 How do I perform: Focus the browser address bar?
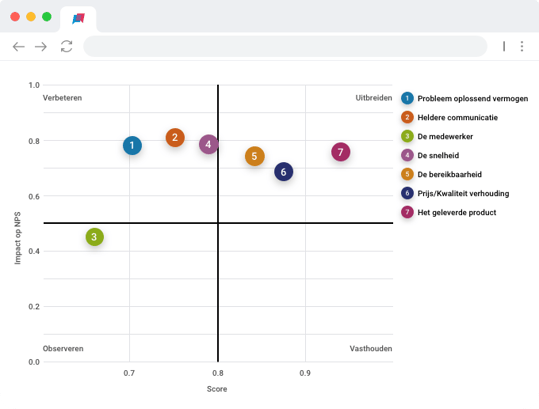click(285, 46)
